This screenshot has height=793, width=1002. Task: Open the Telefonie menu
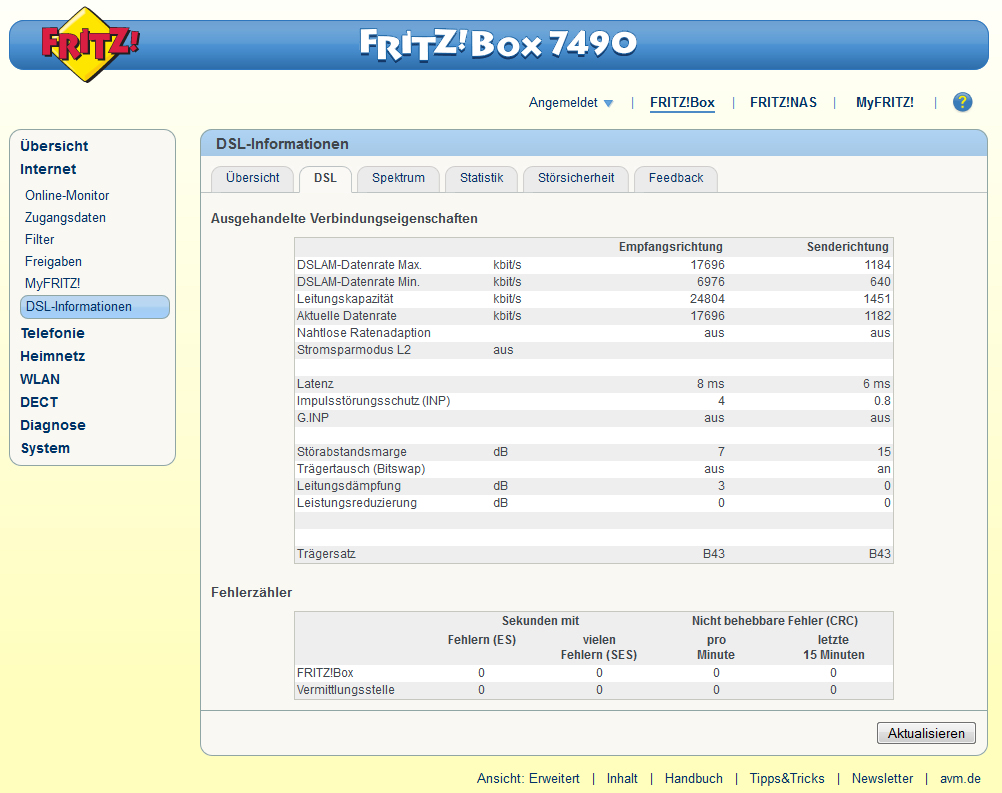(52, 333)
